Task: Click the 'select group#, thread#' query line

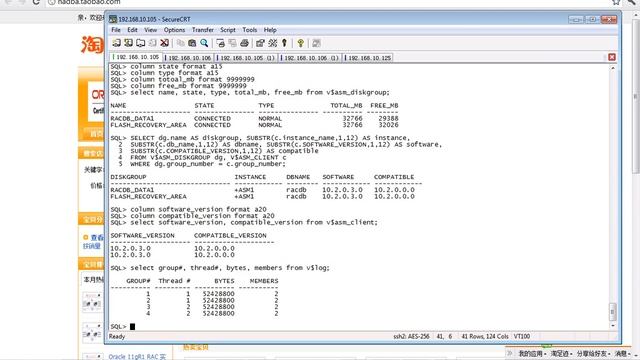Action: coord(220,268)
